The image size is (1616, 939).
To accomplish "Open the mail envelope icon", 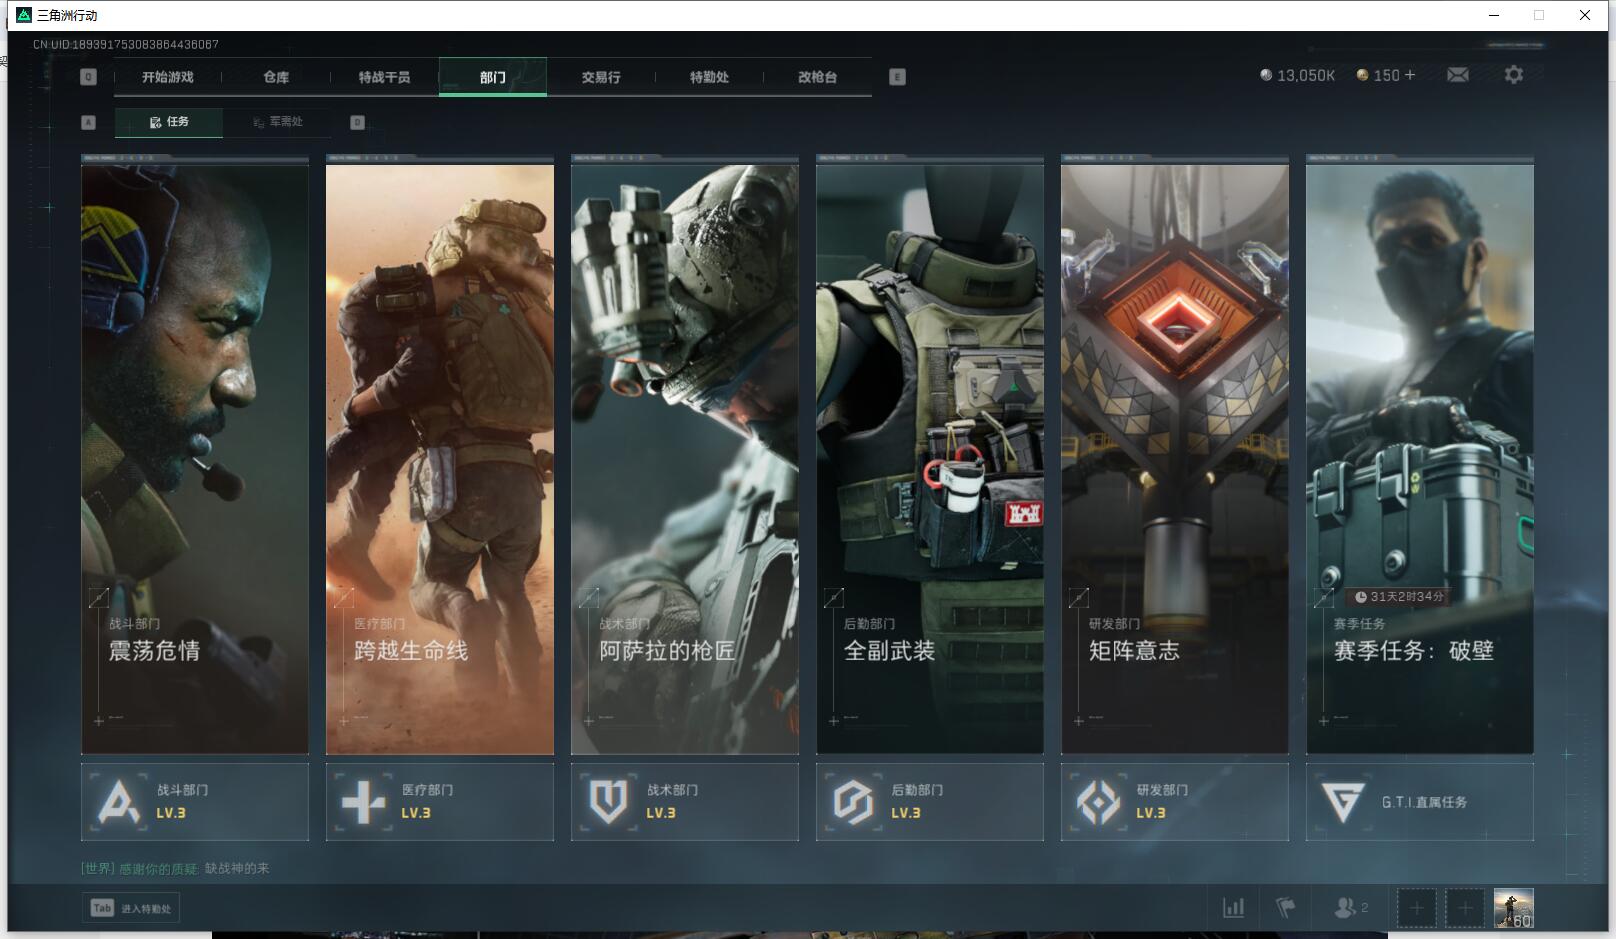I will 1458,75.
